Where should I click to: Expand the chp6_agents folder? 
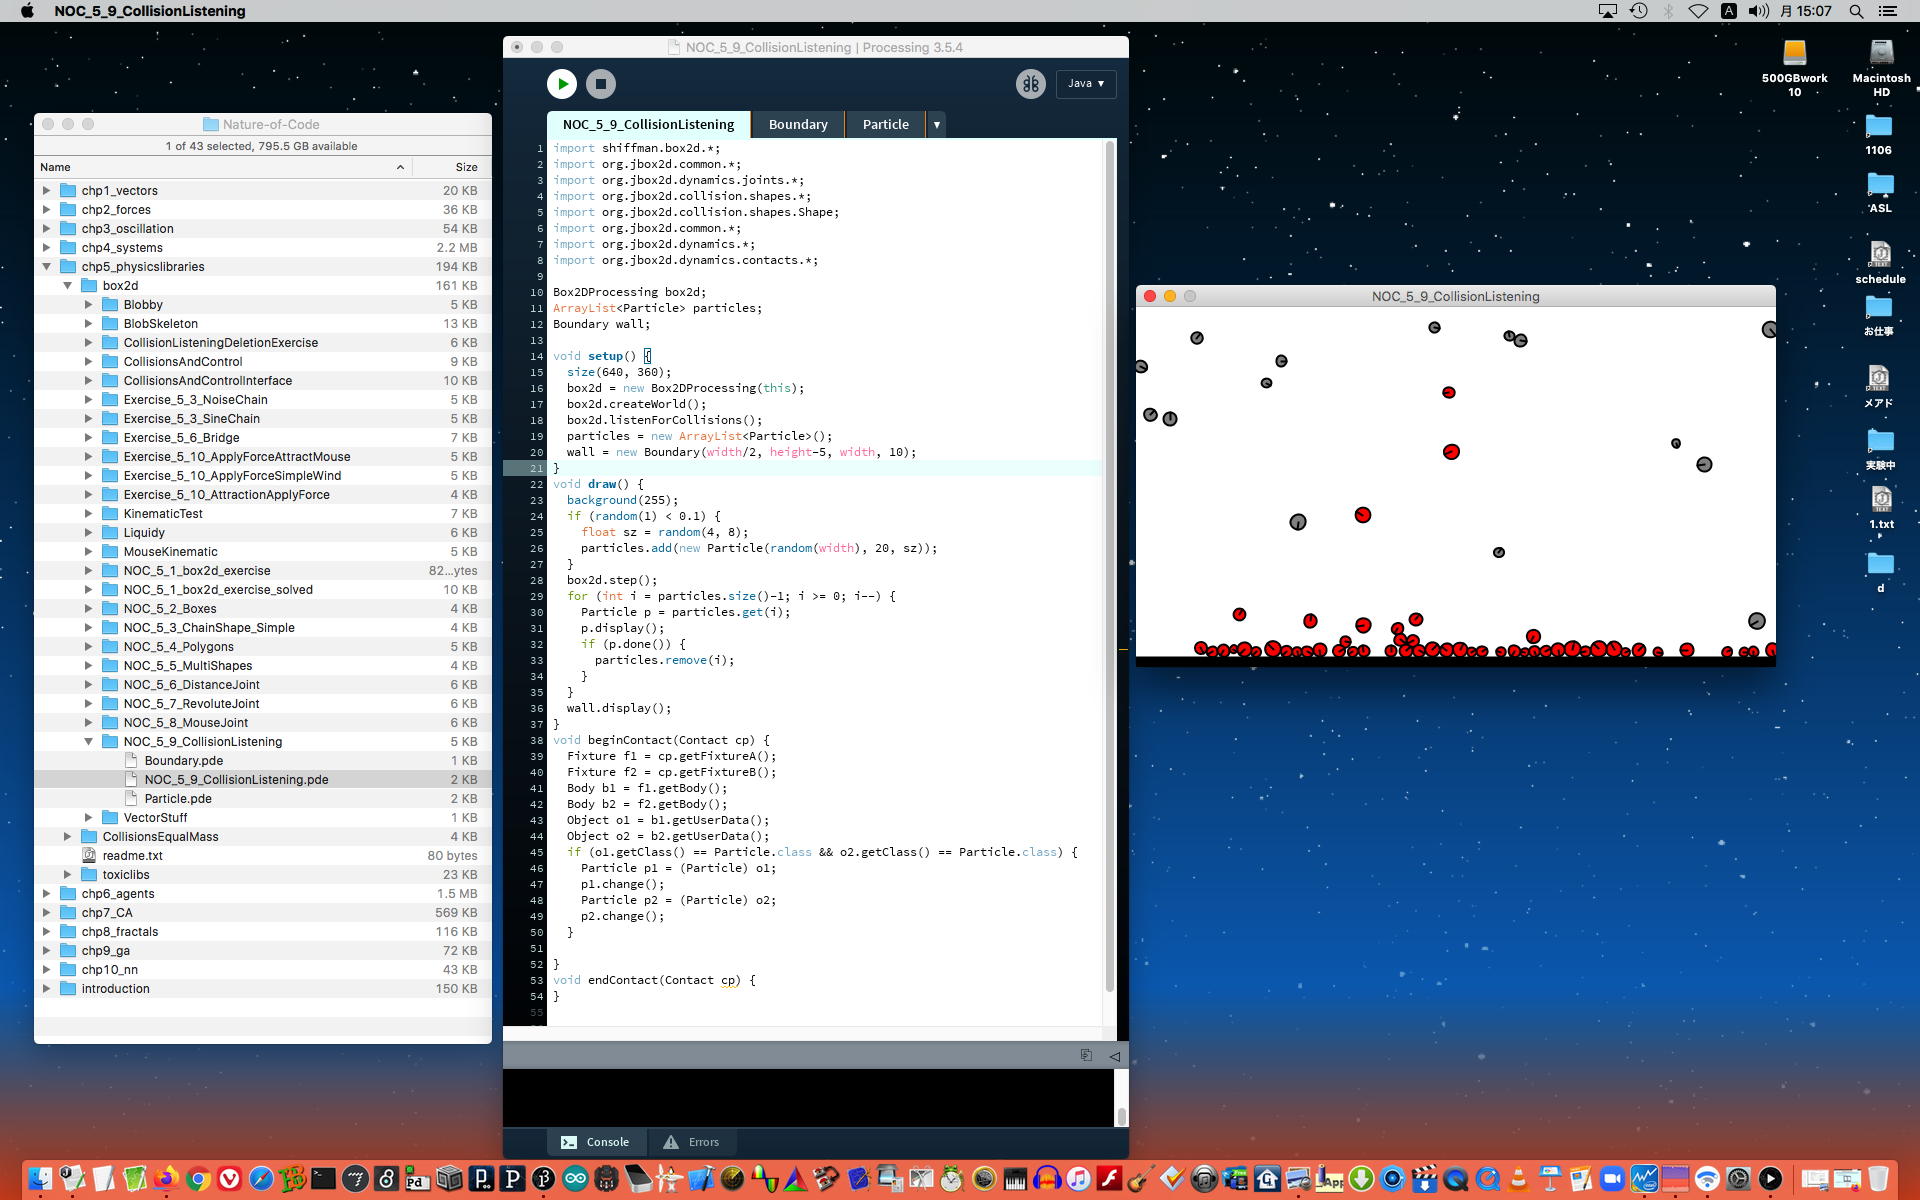coord(46,894)
